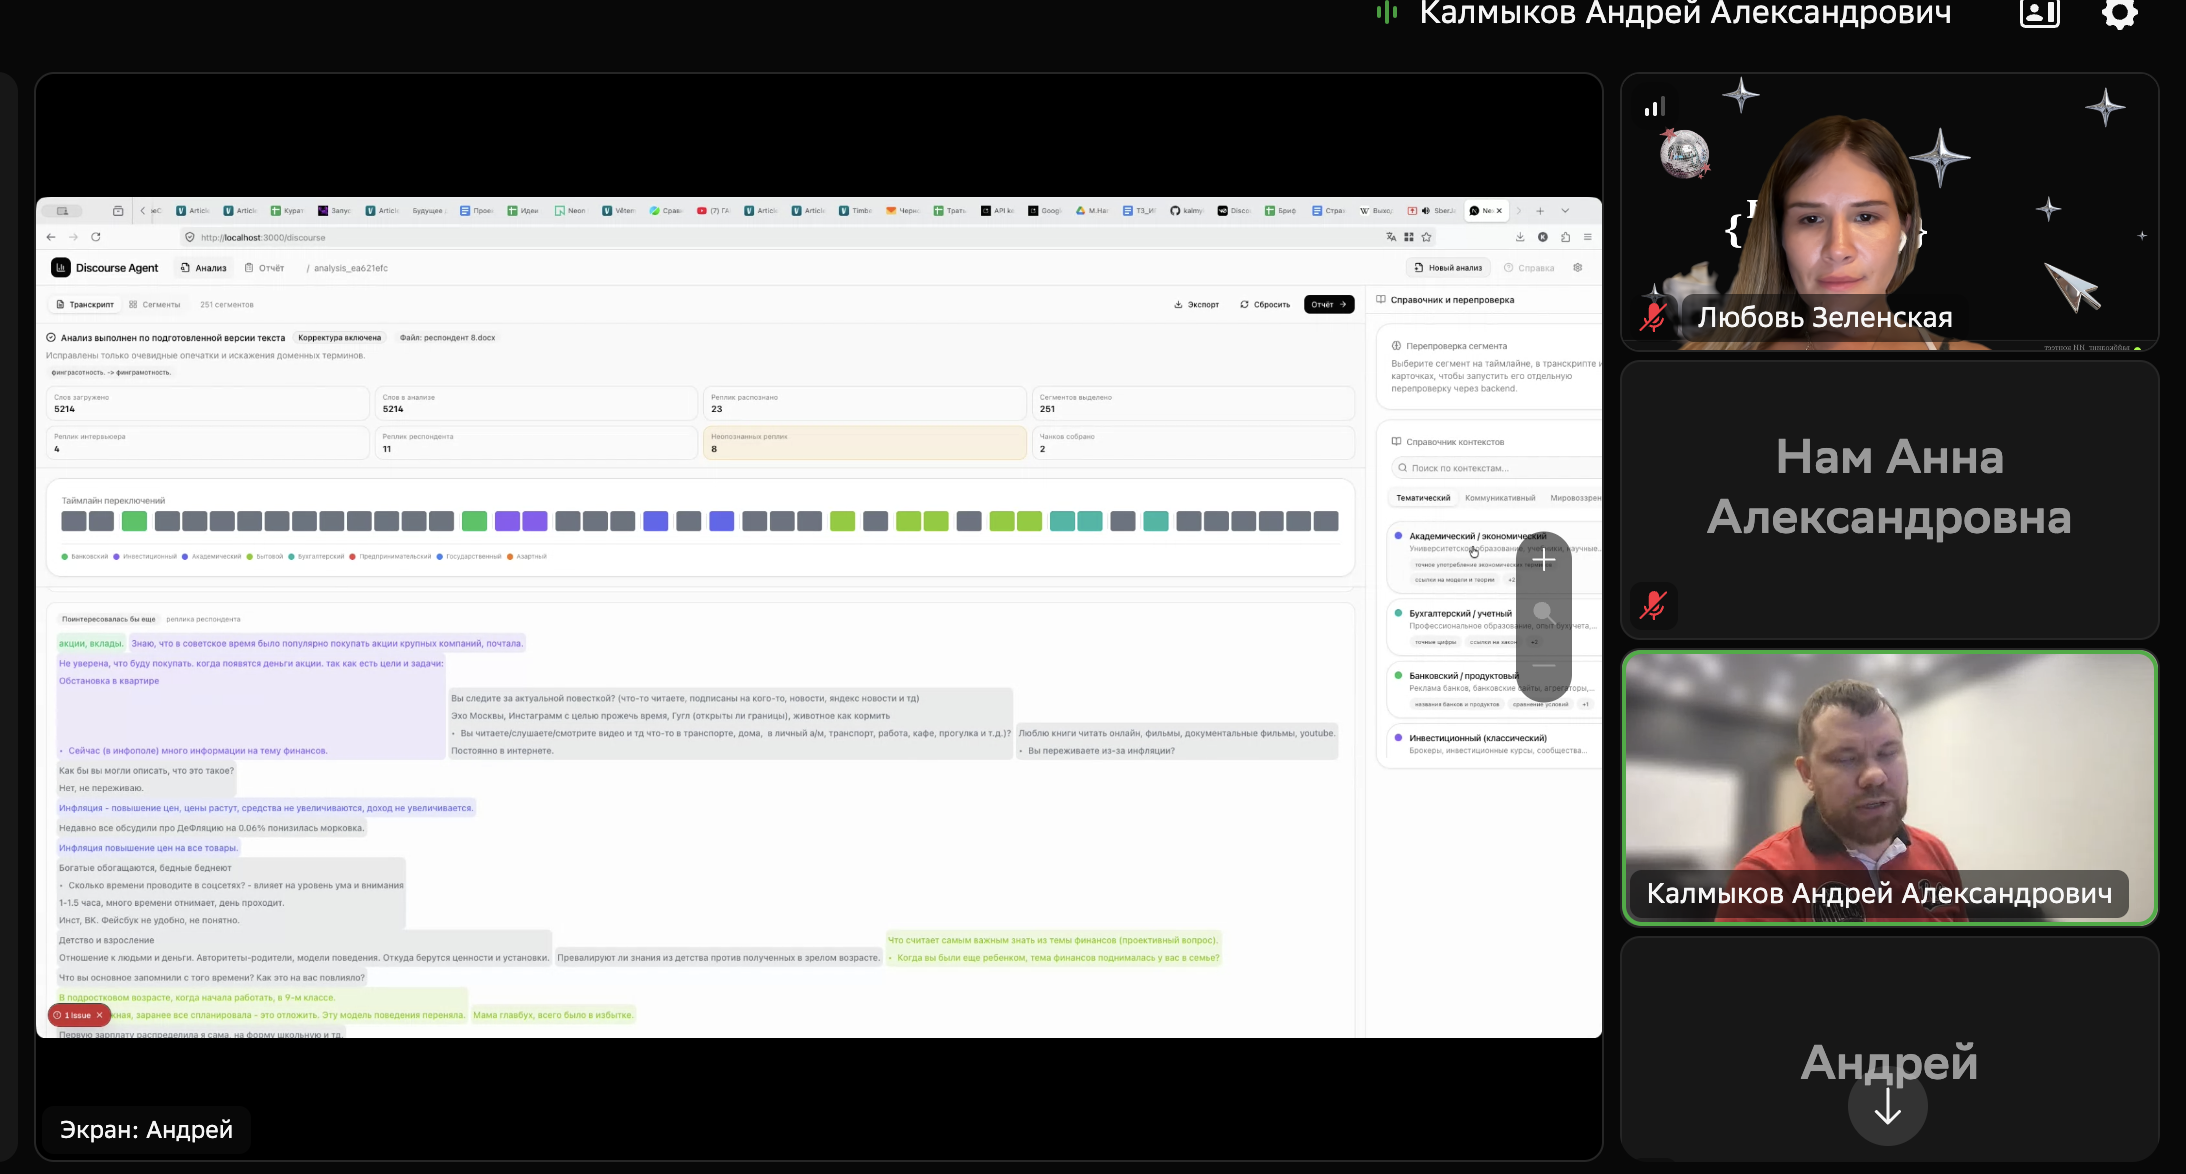The width and height of the screenshot is (2186, 1174).
Task: Click the first purple timeline segment
Action: [x=507, y=521]
